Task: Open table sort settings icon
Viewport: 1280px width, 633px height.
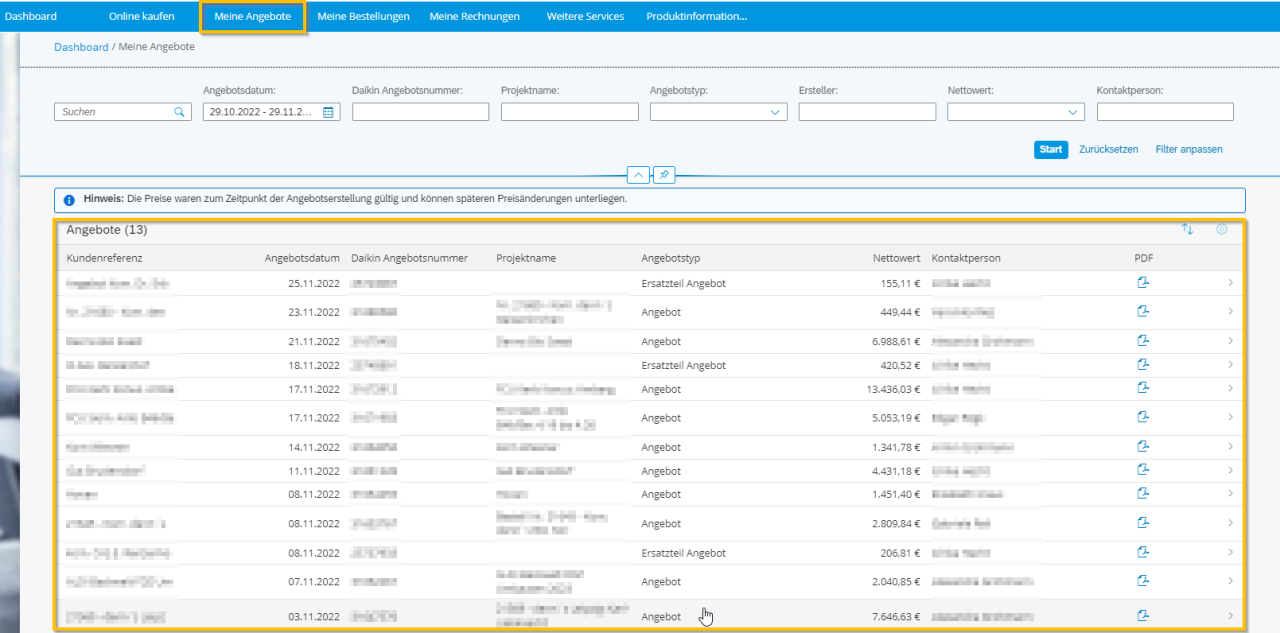Action: (1187, 229)
